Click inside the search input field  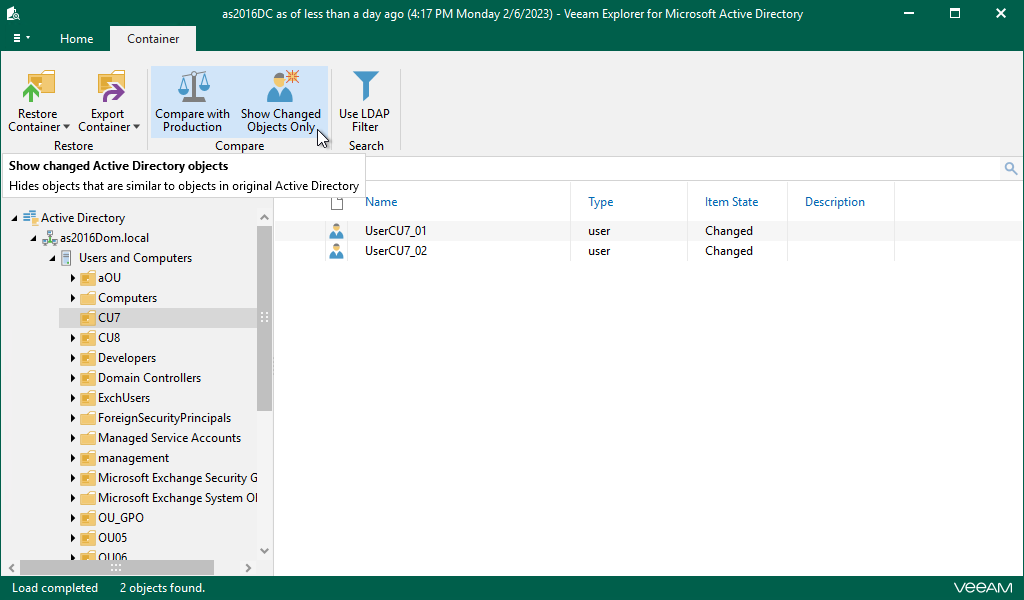click(682, 169)
